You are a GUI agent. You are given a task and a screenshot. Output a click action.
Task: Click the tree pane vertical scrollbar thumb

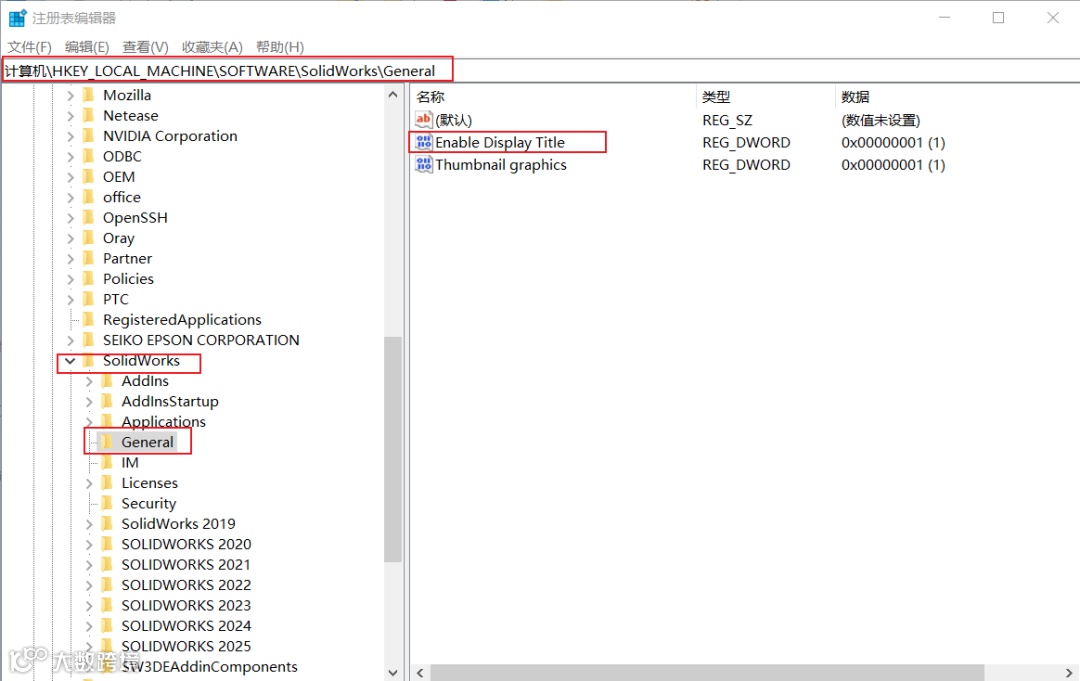pyautogui.click(x=393, y=449)
